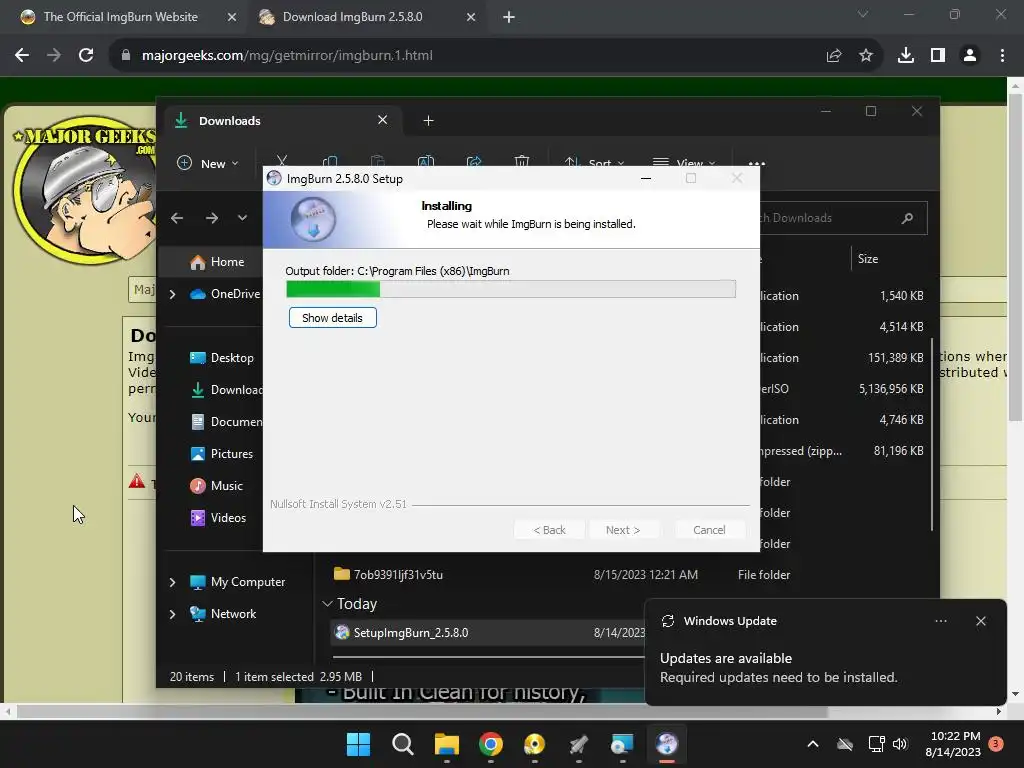Select the SetupImgBurn_2.5.8.0 file

(488, 633)
